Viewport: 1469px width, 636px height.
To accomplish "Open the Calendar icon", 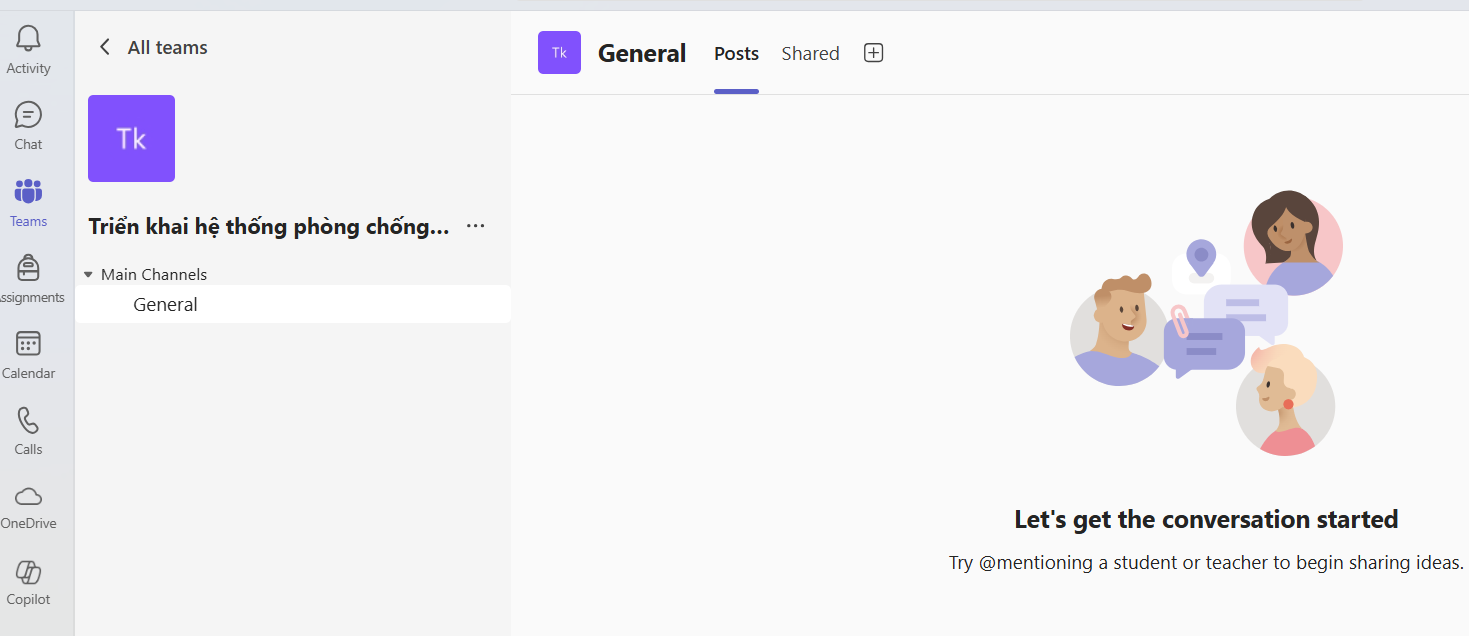I will (x=28, y=345).
